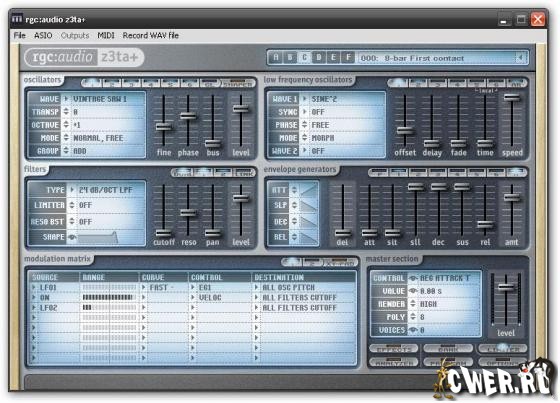The width and height of the screenshot is (560, 403).
Task: Open control menu arrow for VELOC
Action: coord(193,297)
